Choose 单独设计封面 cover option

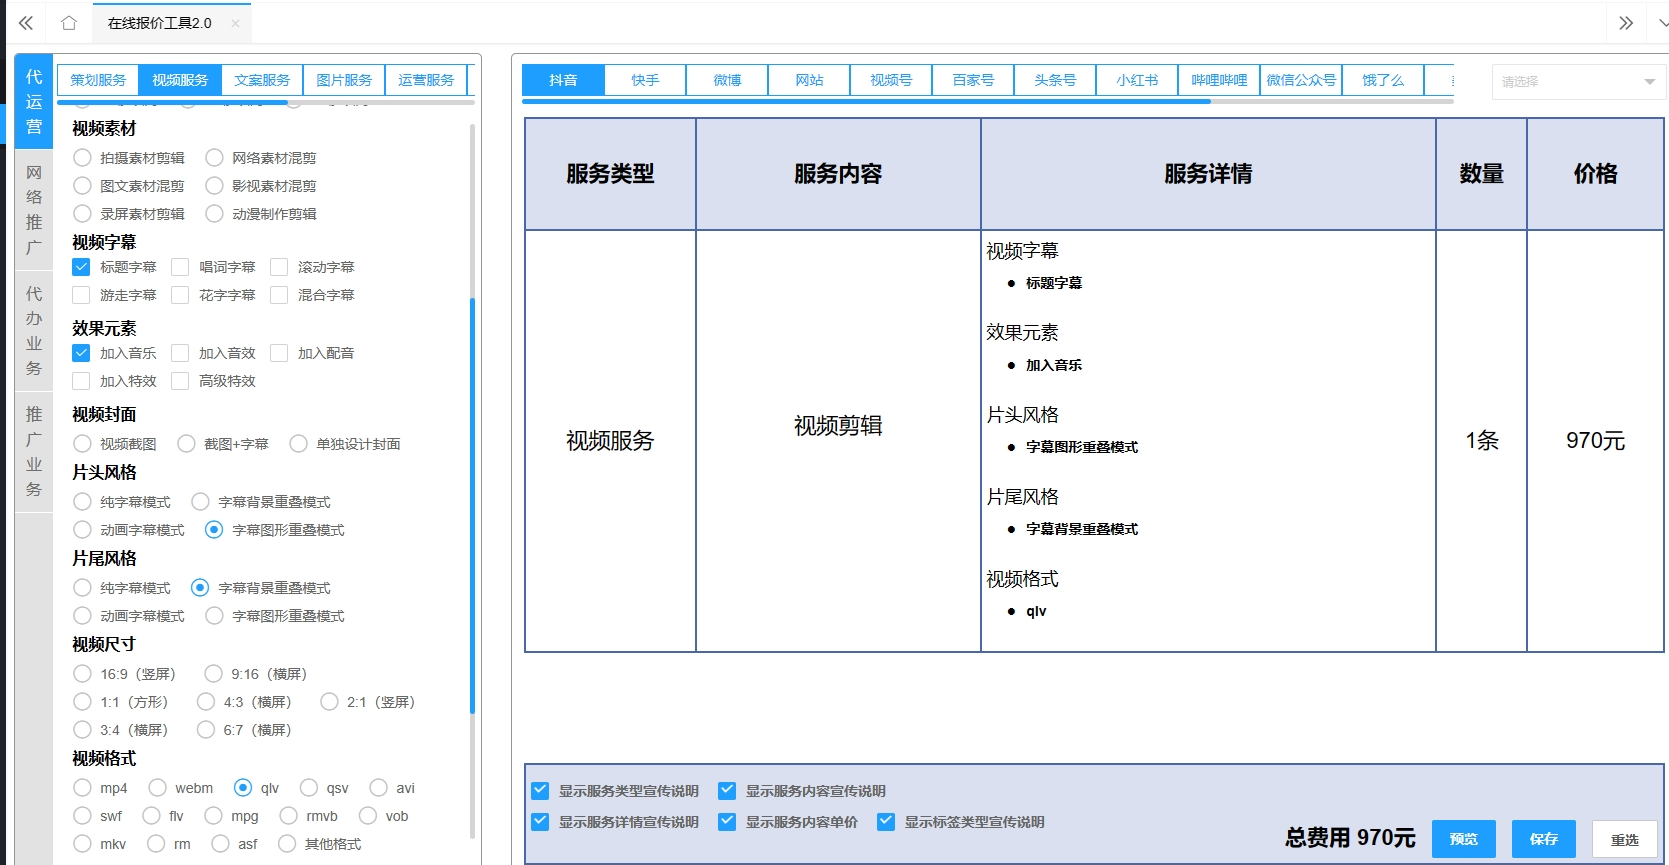click(x=298, y=444)
